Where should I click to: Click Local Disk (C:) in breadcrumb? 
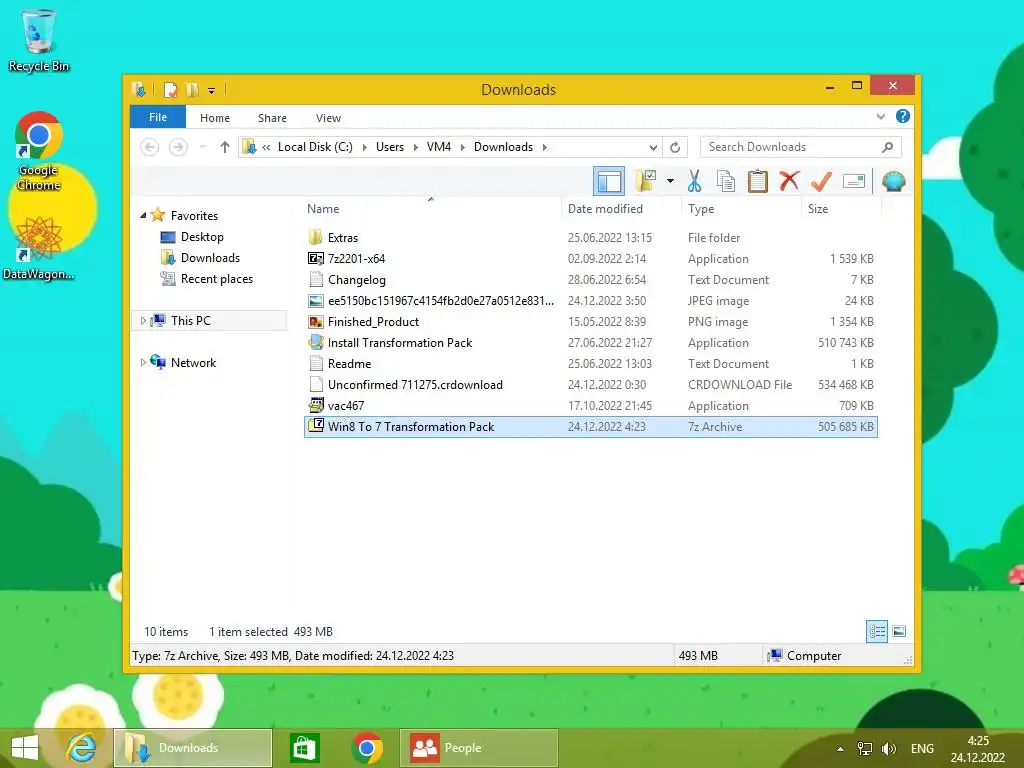click(x=315, y=147)
